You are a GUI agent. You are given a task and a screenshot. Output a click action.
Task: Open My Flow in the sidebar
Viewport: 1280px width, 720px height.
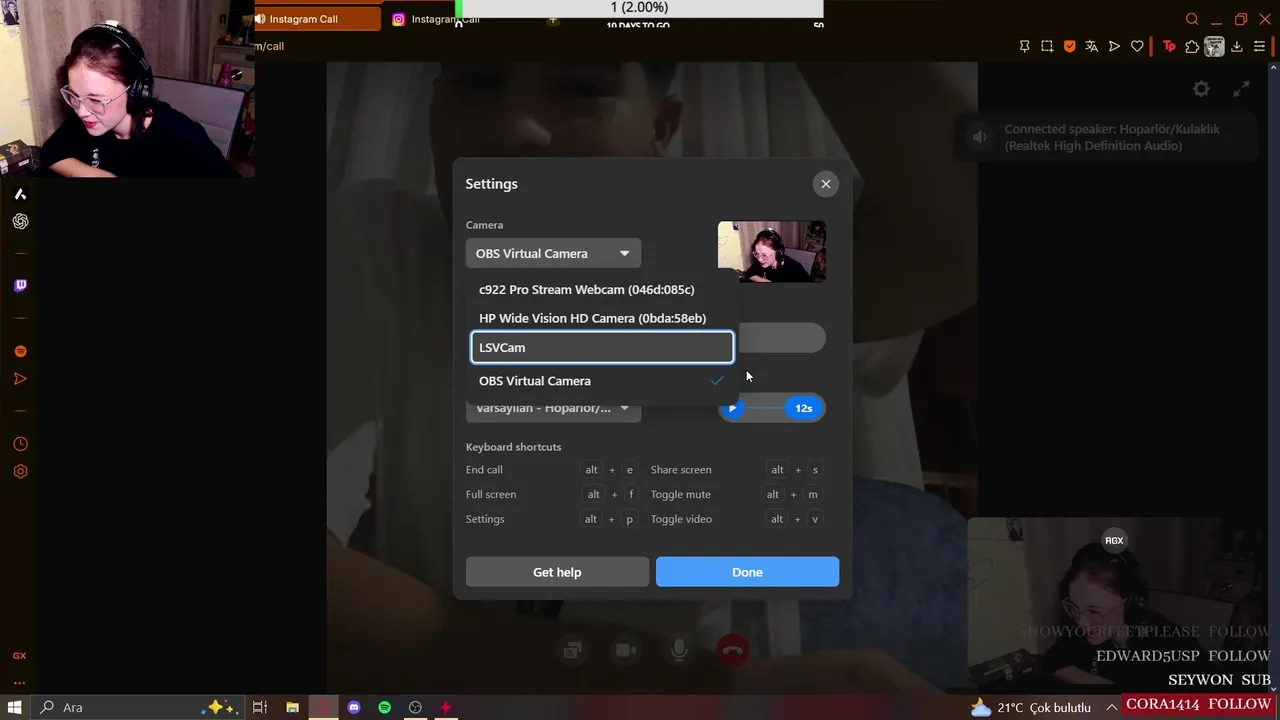point(20,379)
